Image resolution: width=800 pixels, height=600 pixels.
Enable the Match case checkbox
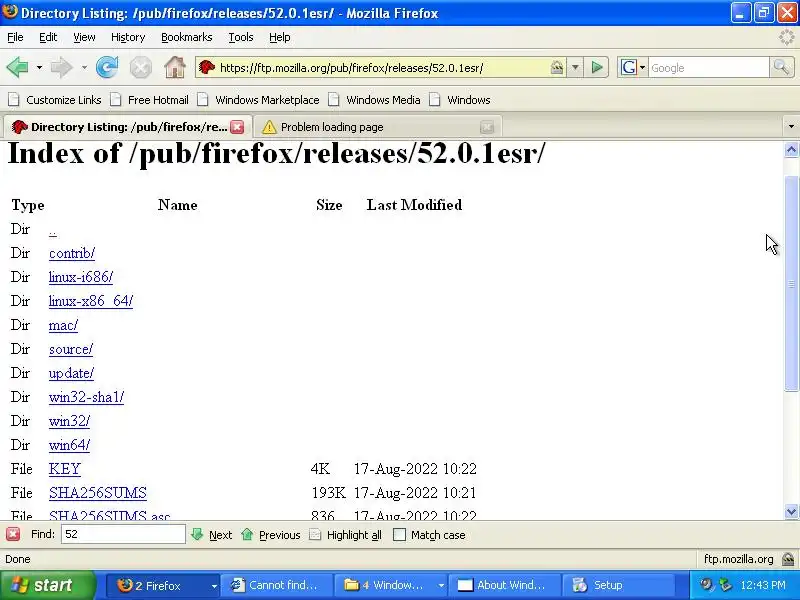[x=399, y=535]
